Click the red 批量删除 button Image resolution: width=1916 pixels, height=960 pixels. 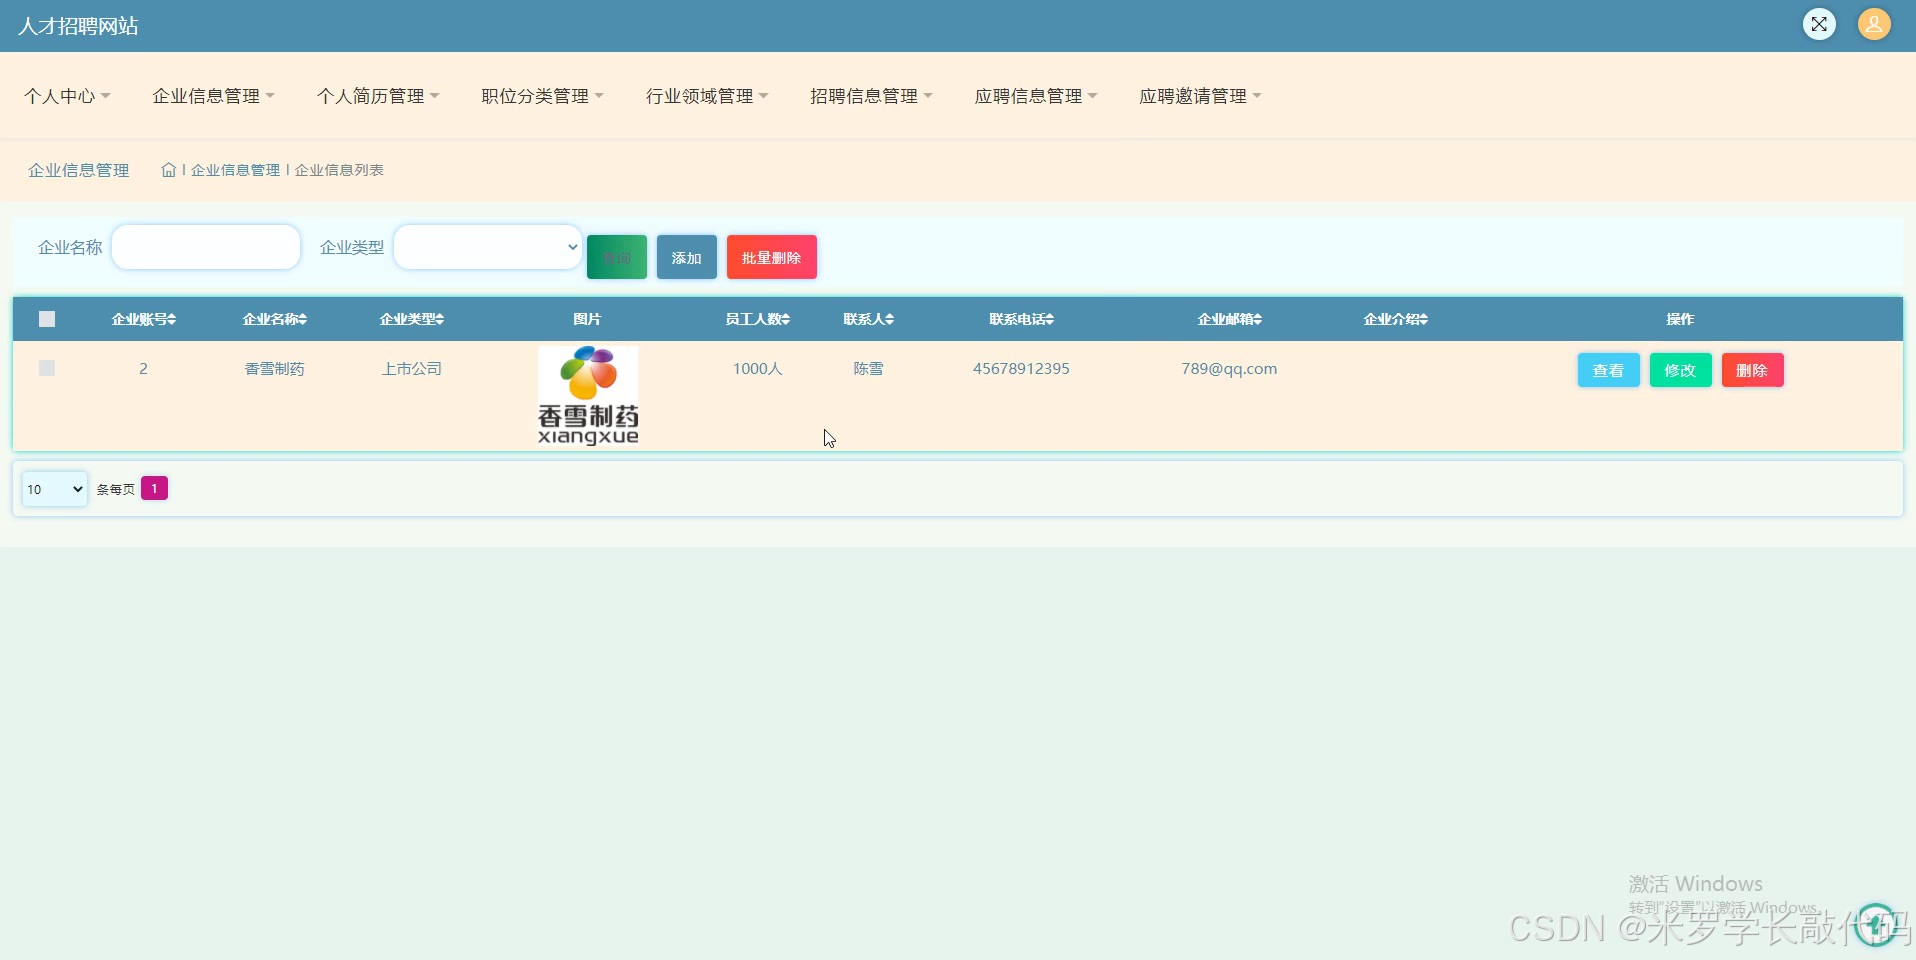(x=772, y=257)
